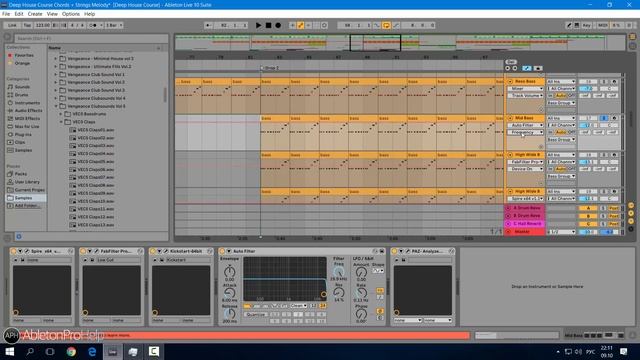Image resolution: width=640 pixels, height=360 pixels.
Task: Toggle Spire device activator
Action: click(13, 251)
